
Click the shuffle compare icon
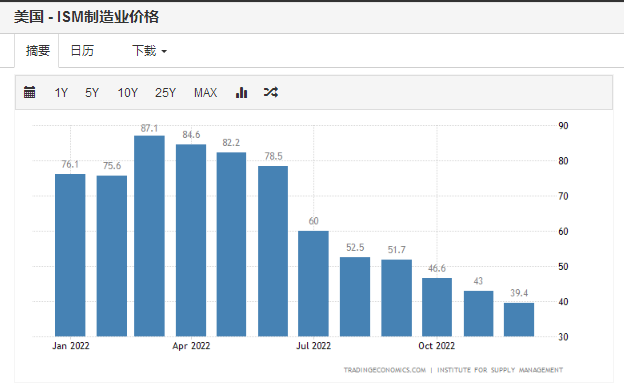[x=271, y=92]
